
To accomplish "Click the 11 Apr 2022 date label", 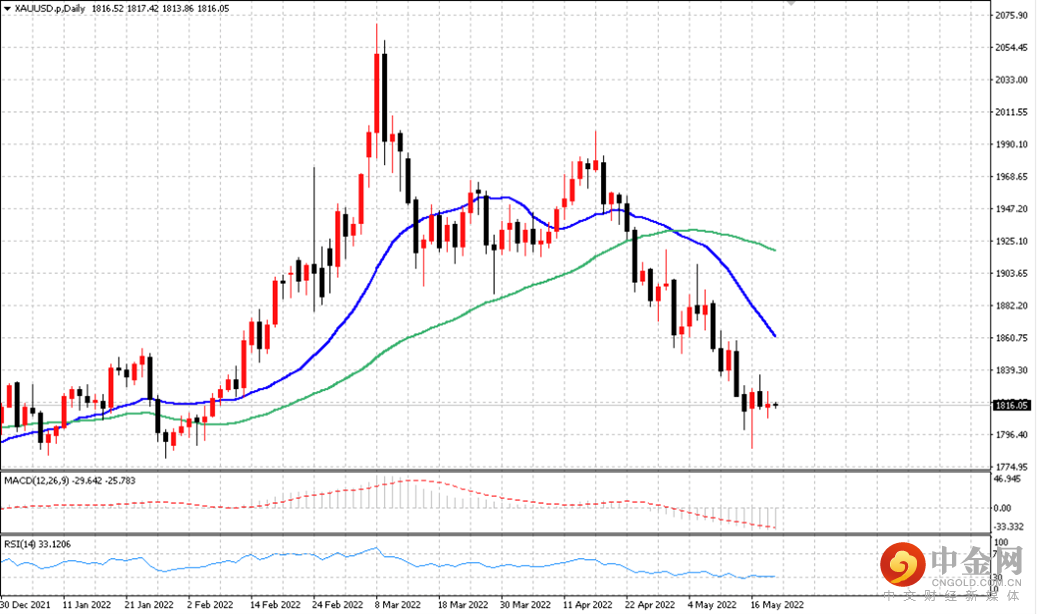I will pyautogui.click(x=587, y=605).
